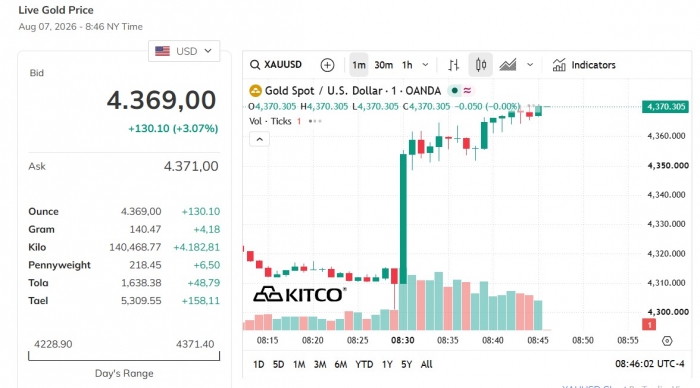
Task: Click the XAUUSD symbol search icon
Action: (255, 65)
